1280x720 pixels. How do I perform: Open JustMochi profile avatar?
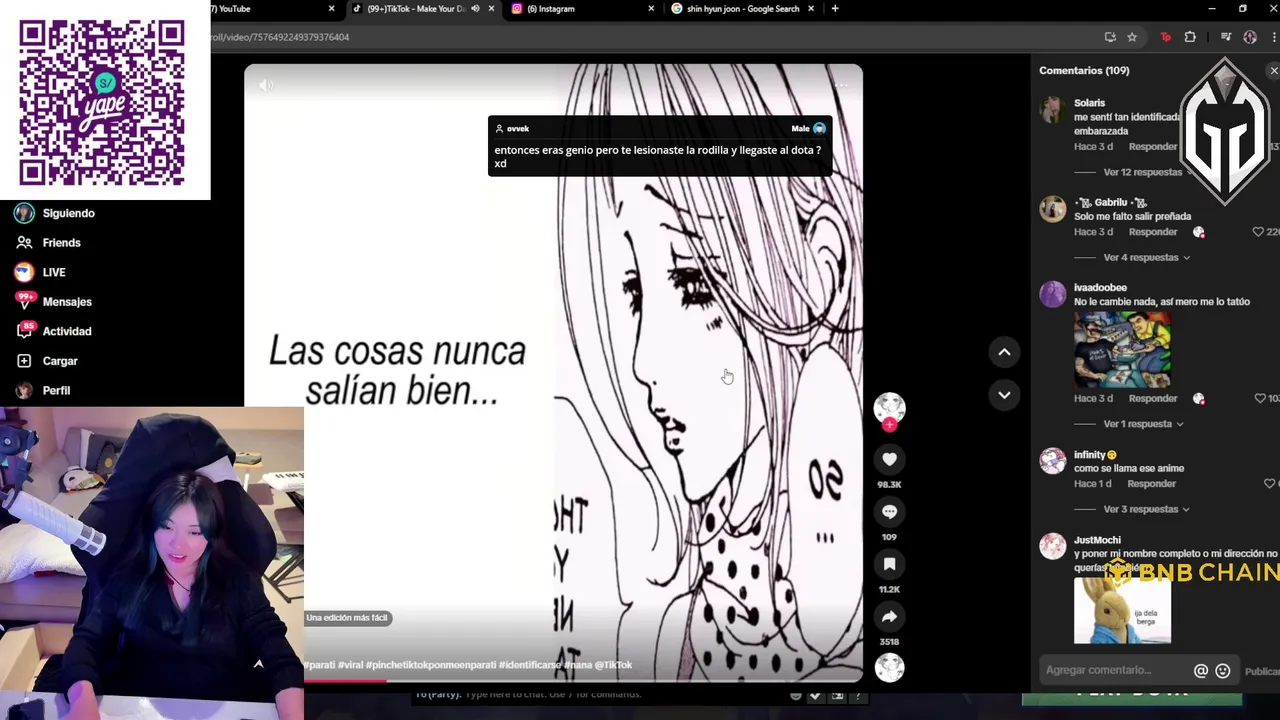pos(1052,545)
